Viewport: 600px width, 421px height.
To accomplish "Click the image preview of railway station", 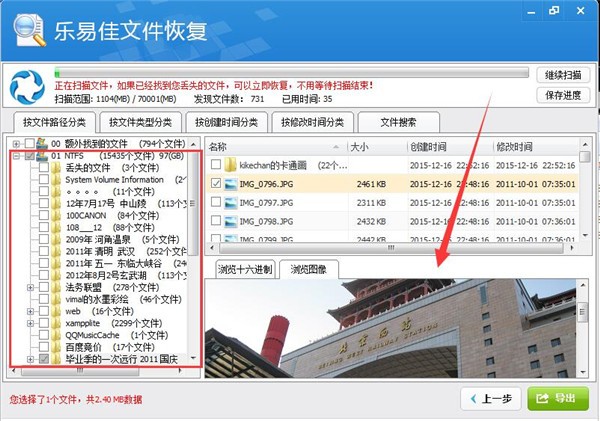I will coord(390,328).
